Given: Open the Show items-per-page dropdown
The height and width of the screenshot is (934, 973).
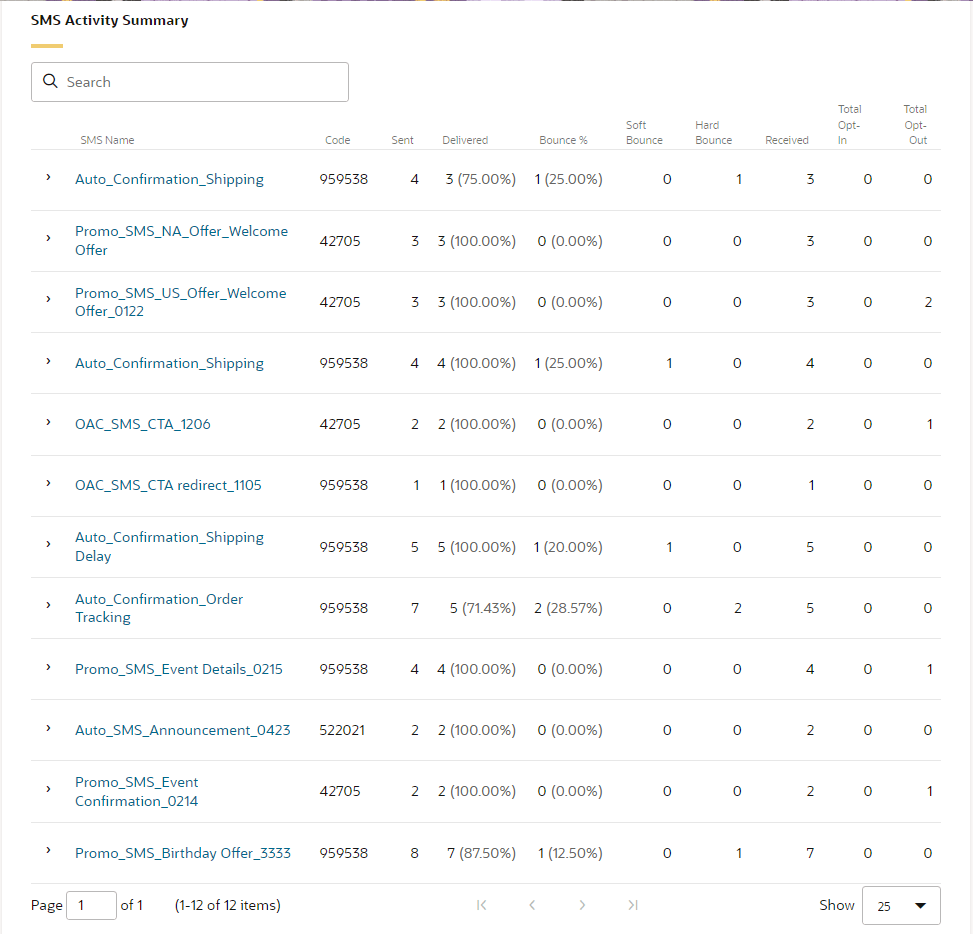Looking at the screenshot, I should coord(900,905).
